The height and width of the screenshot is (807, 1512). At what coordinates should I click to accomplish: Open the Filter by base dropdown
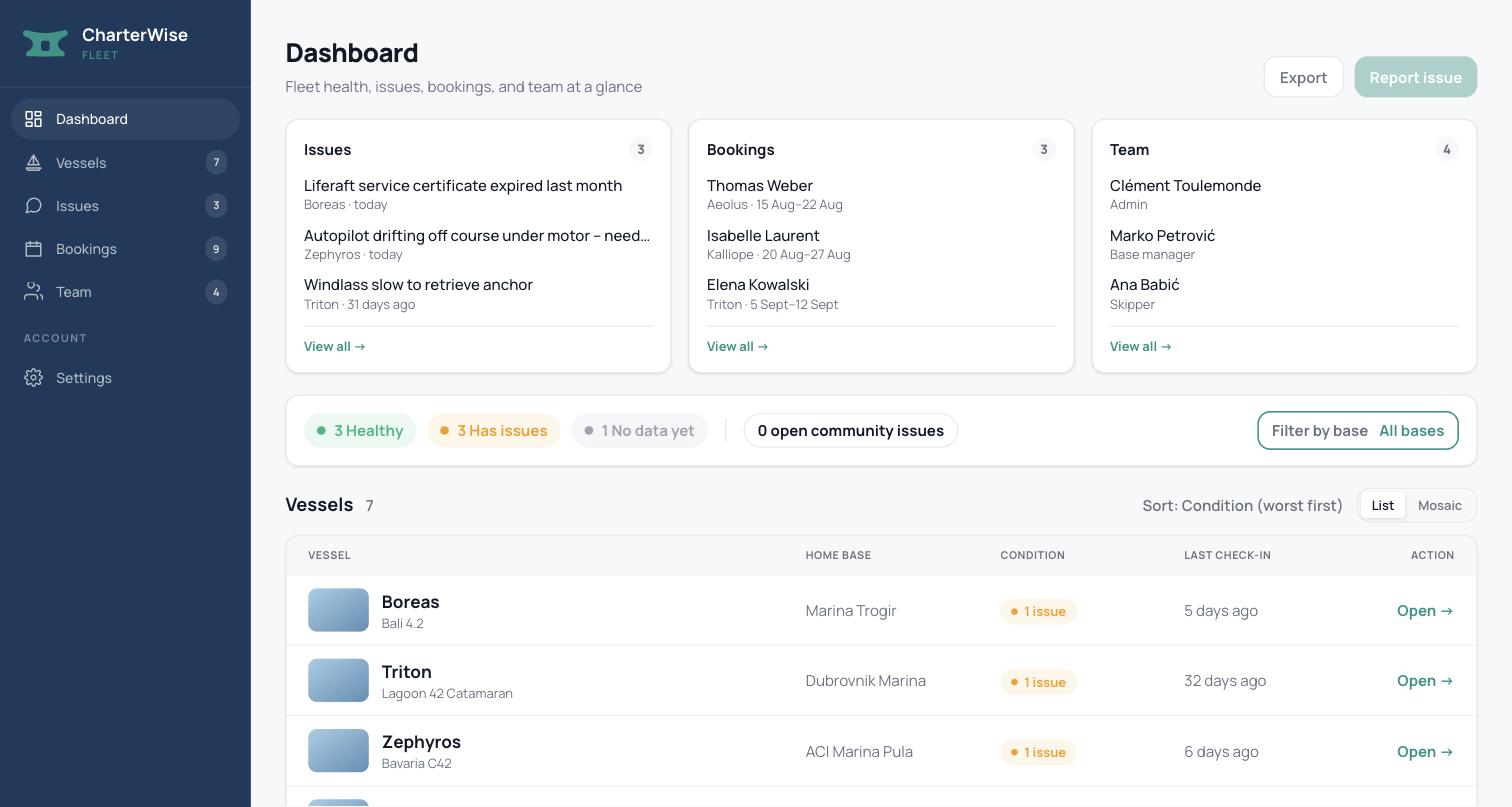pyautogui.click(x=1358, y=430)
